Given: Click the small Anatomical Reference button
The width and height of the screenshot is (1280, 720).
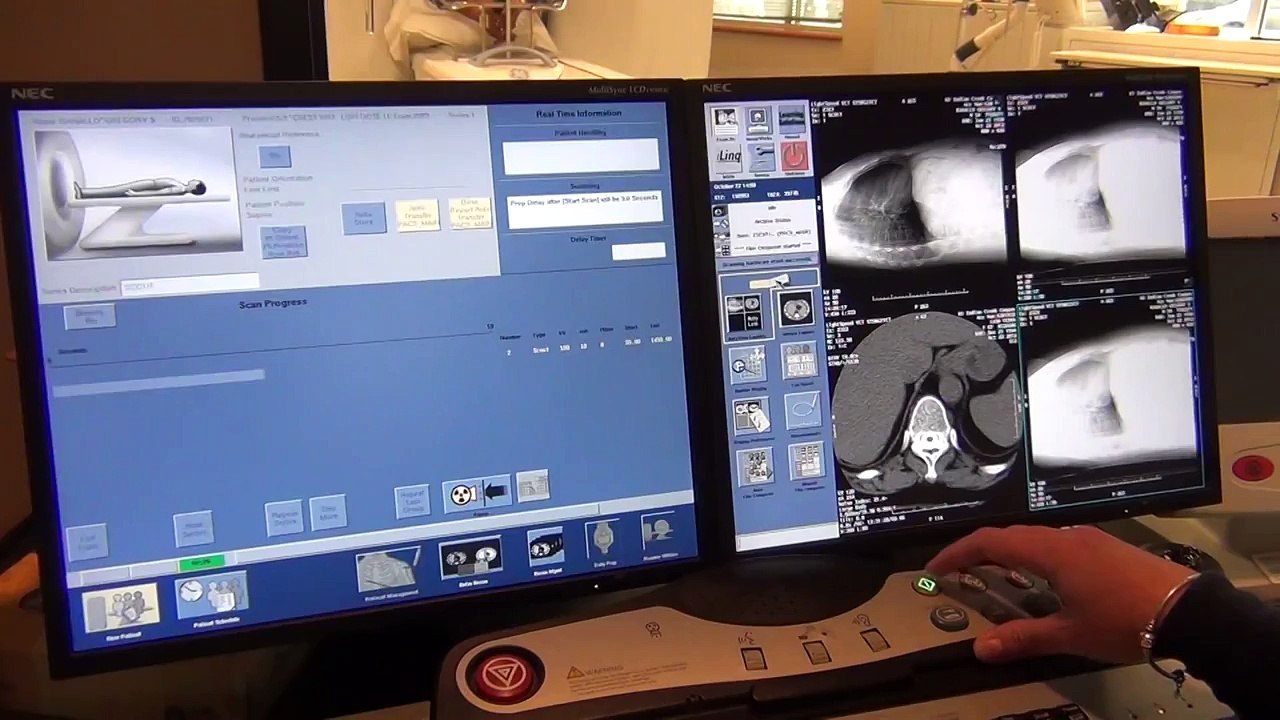Looking at the screenshot, I should (274, 157).
